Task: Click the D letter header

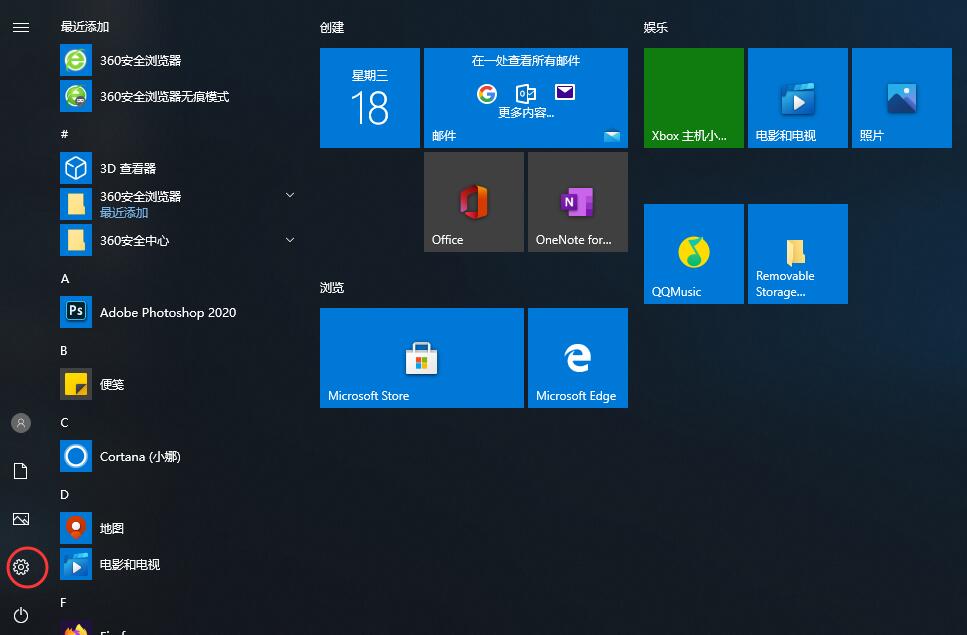Action: pos(64,494)
